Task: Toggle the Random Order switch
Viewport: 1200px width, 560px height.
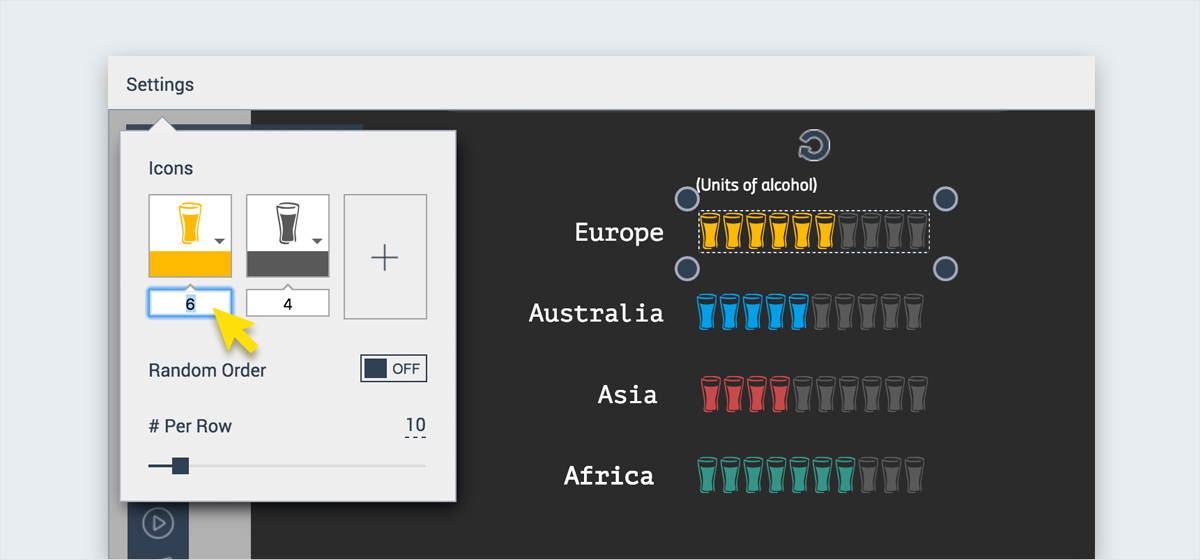Action: (x=393, y=368)
